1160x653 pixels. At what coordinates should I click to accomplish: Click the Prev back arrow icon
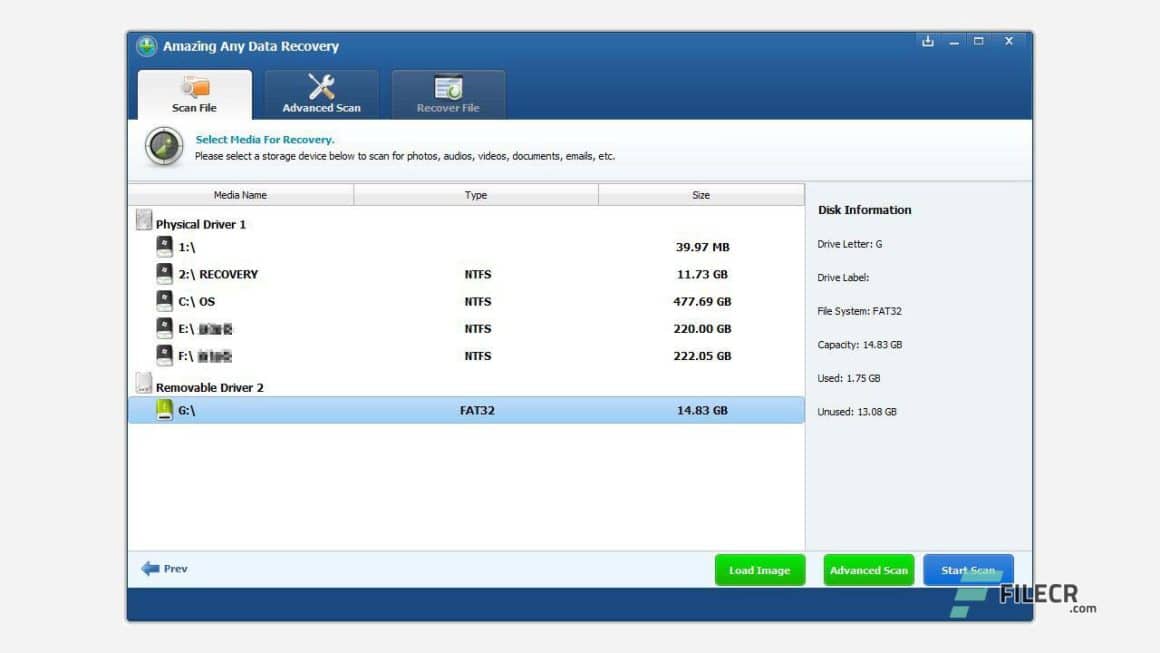point(150,568)
